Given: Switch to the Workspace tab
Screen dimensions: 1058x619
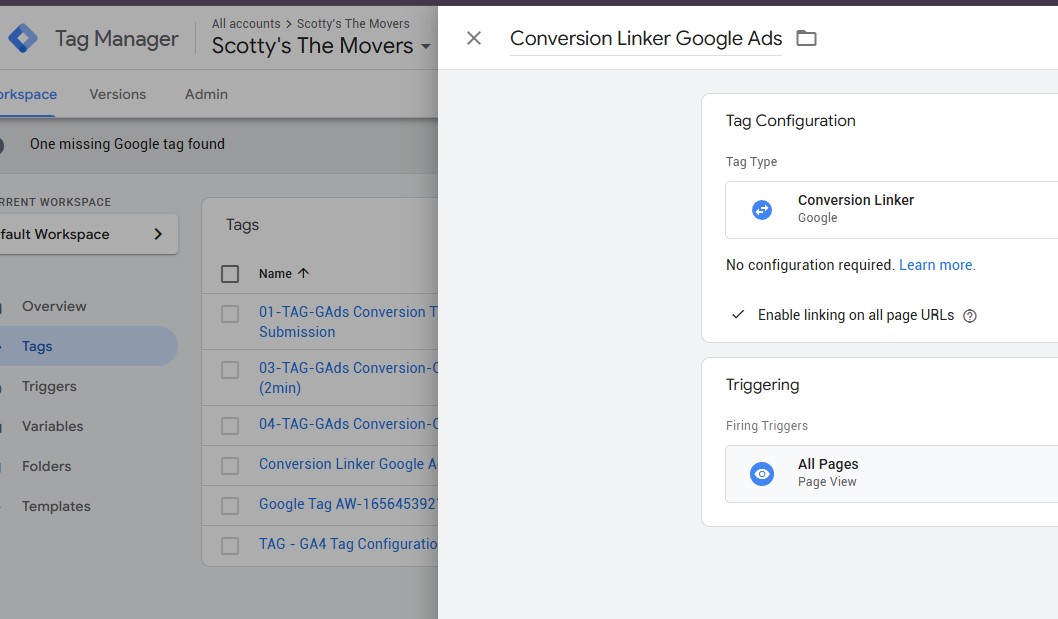Looking at the screenshot, I should (28, 95).
